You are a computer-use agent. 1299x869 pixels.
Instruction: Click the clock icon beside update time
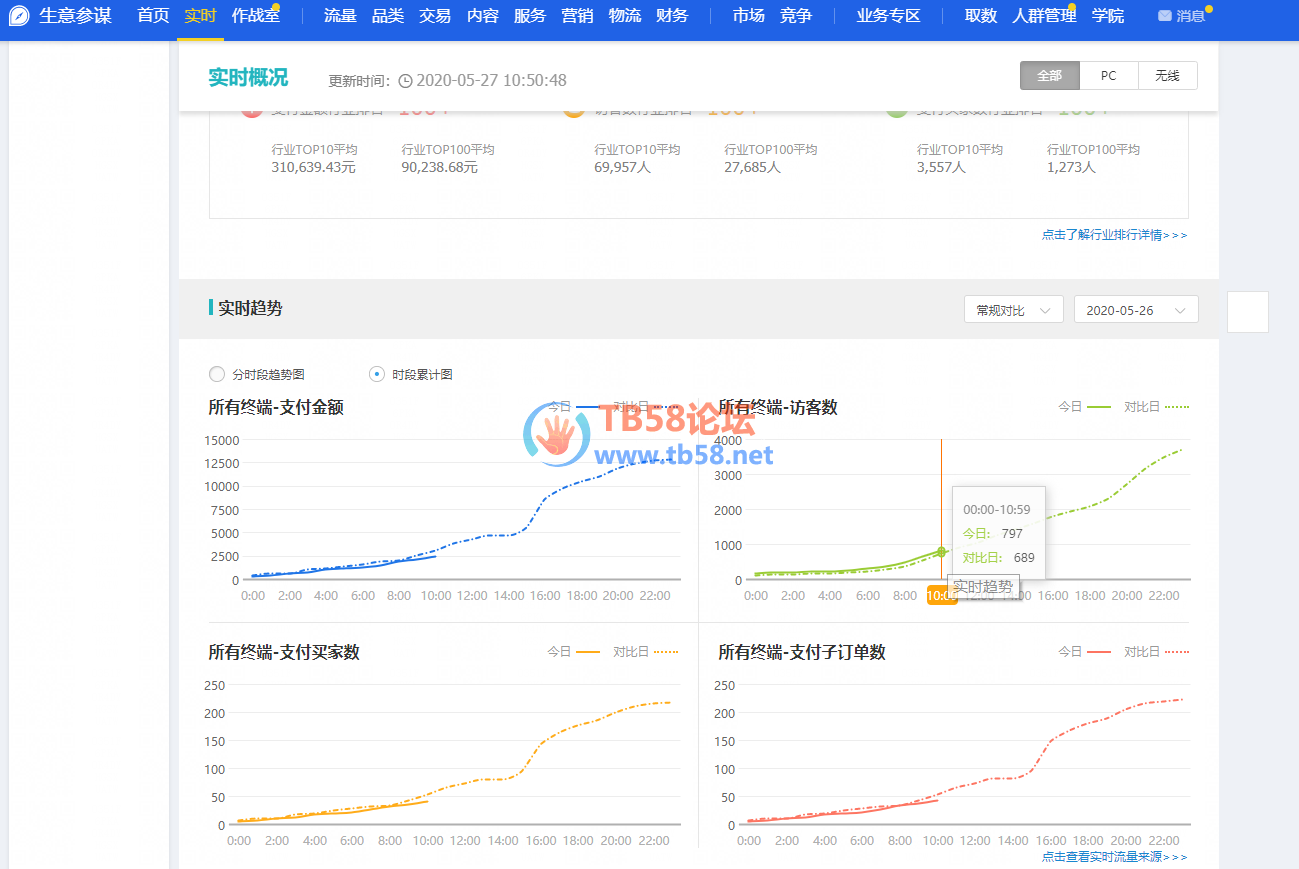click(x=405, y=81)
